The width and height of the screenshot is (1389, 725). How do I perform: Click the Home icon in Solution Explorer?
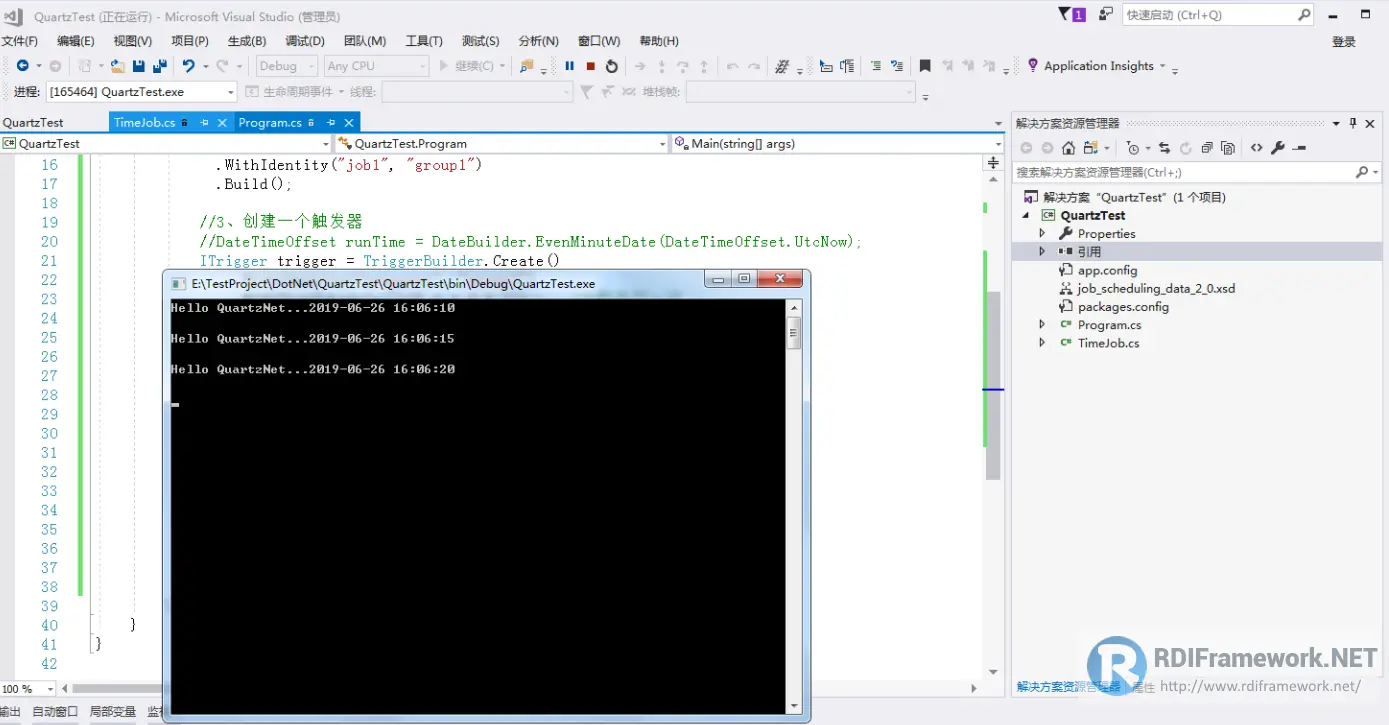1068,148
